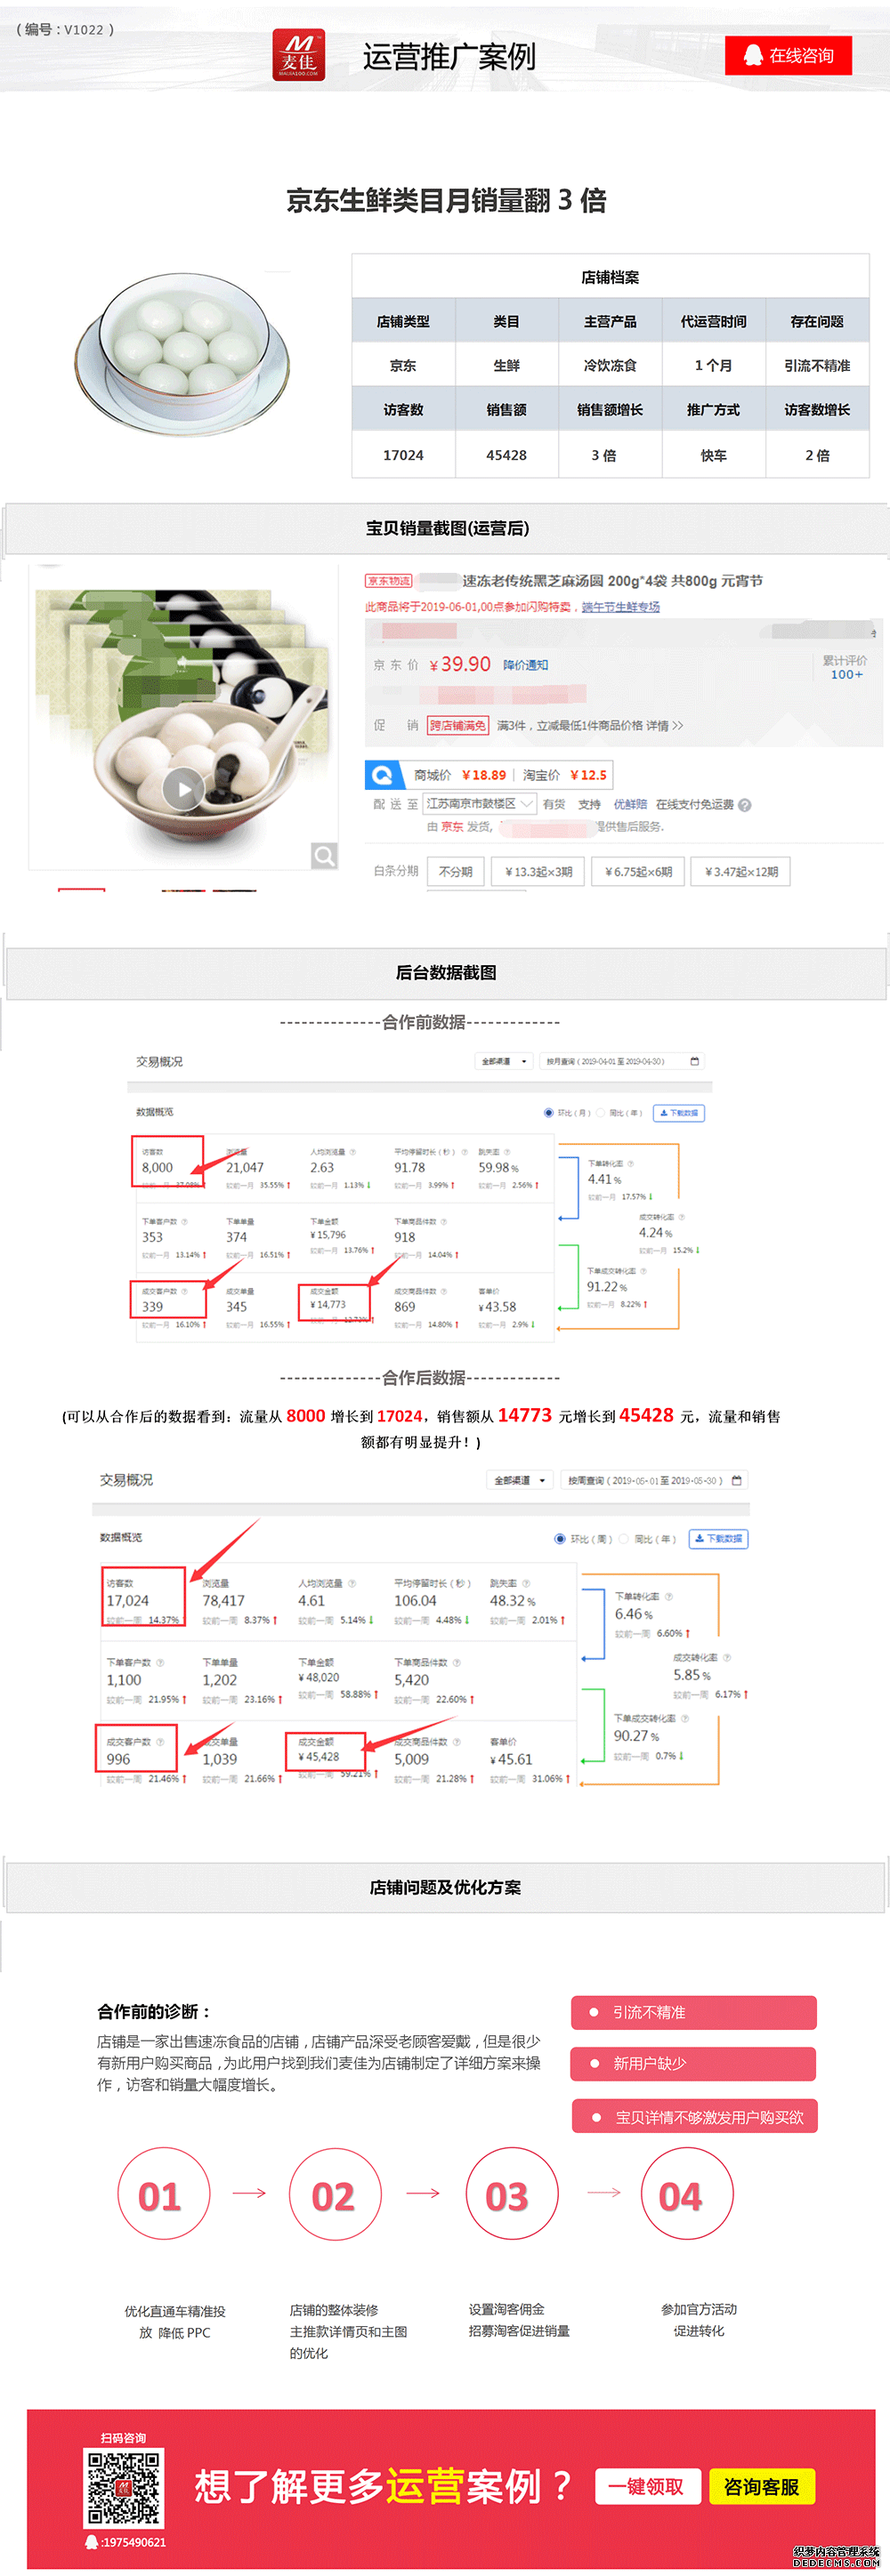This screenshot has width=890, height=2576.
Task: Click the 访客数 17024 cell in 店铺档案
Action: pos(403,455)
